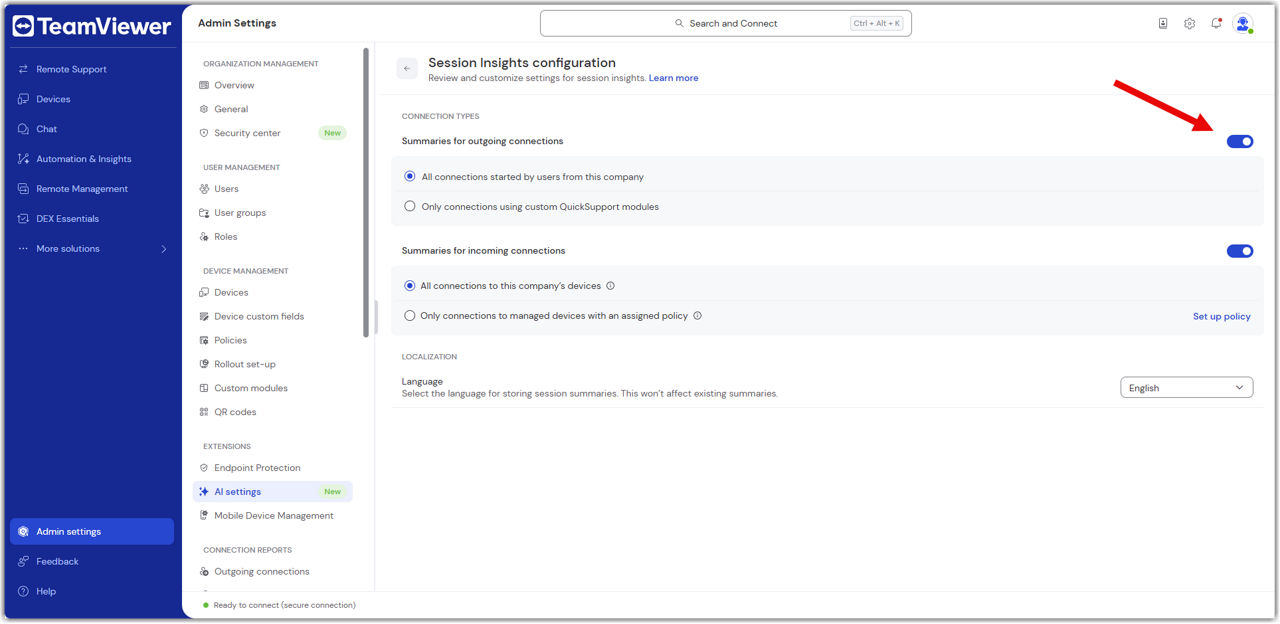Click info icon beside assigned policy option
The width and height of the screenshot is (1280, 624).
click(697, 316)
